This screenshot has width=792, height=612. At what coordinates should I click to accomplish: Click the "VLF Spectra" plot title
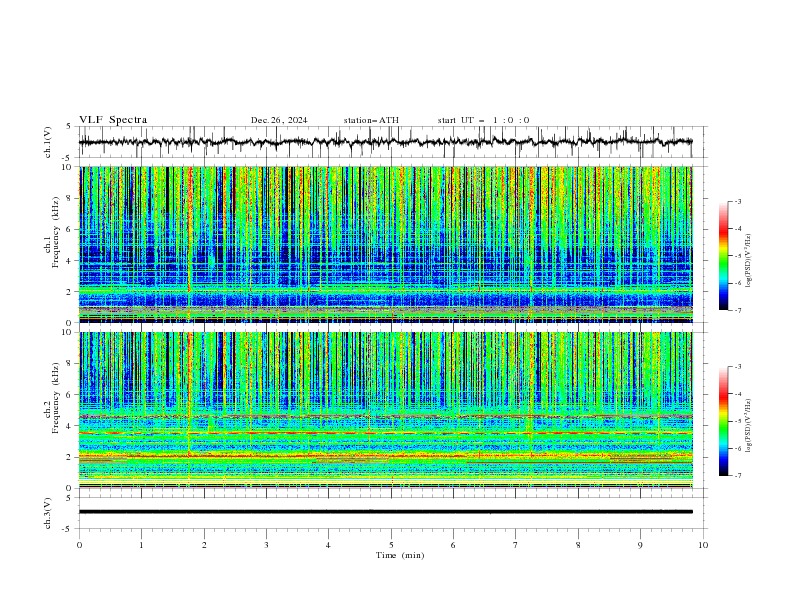(113, 120)
